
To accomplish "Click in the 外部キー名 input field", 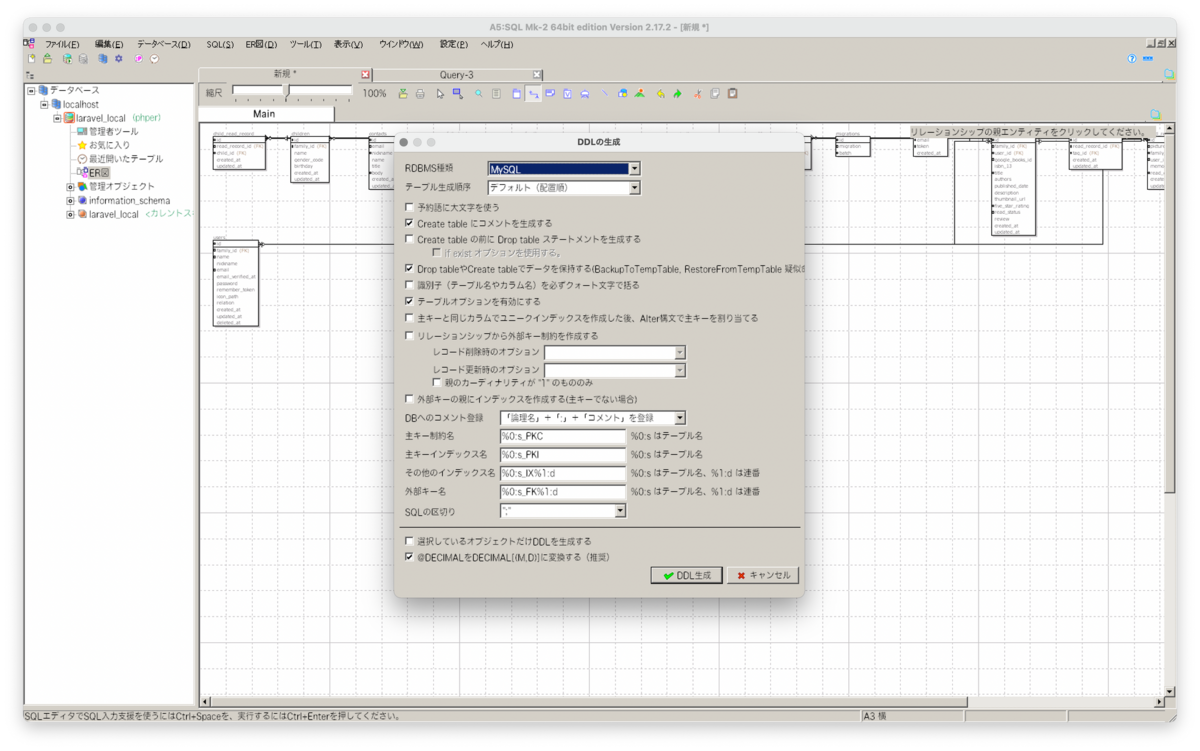I will click(x=563, y=491).
